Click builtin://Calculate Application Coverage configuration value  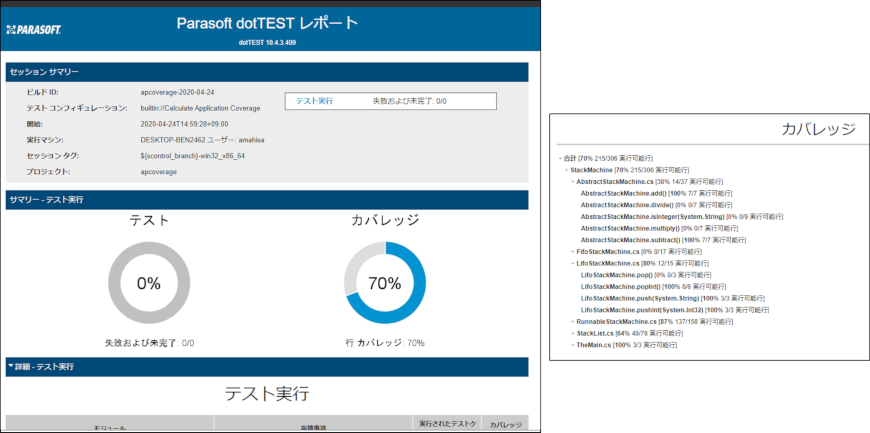click(x=200, y=108)
